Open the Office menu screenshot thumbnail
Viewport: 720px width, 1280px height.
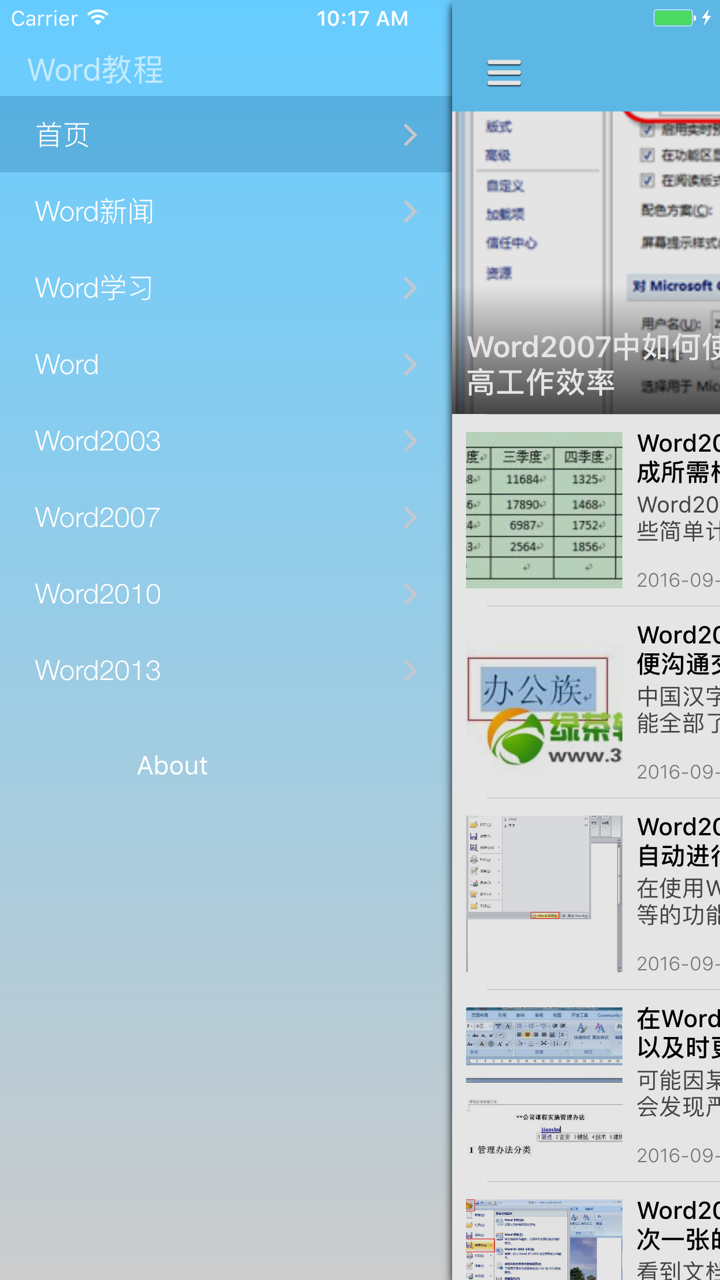tap(544, 894)
